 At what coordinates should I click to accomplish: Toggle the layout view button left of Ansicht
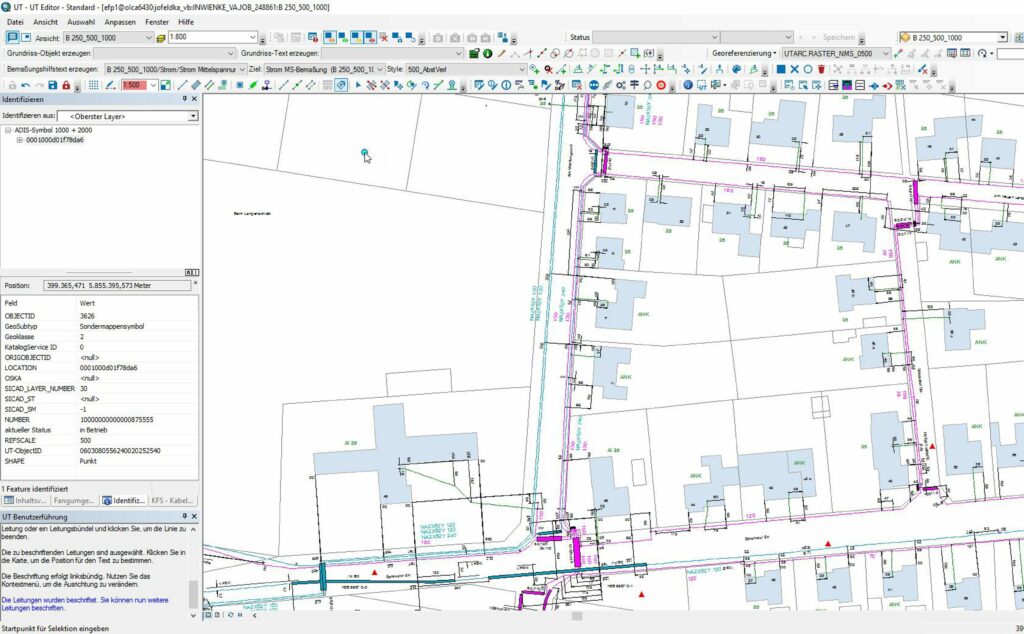(x=27, y=37)
